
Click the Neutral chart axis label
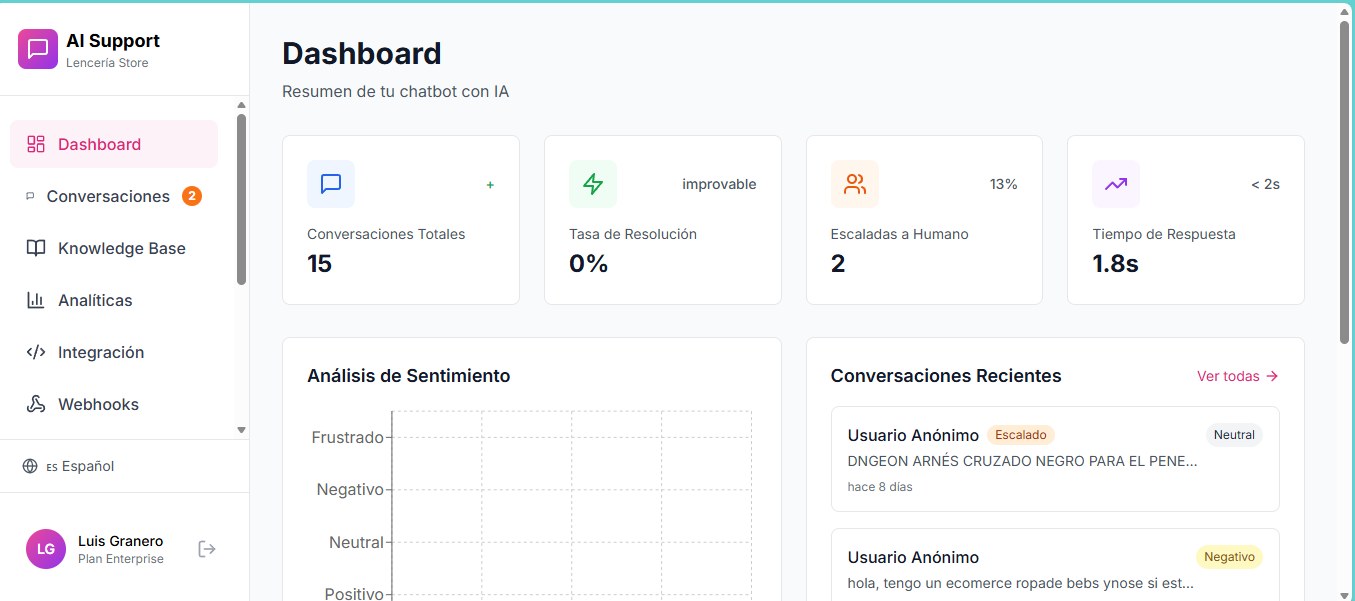[356, 542]
